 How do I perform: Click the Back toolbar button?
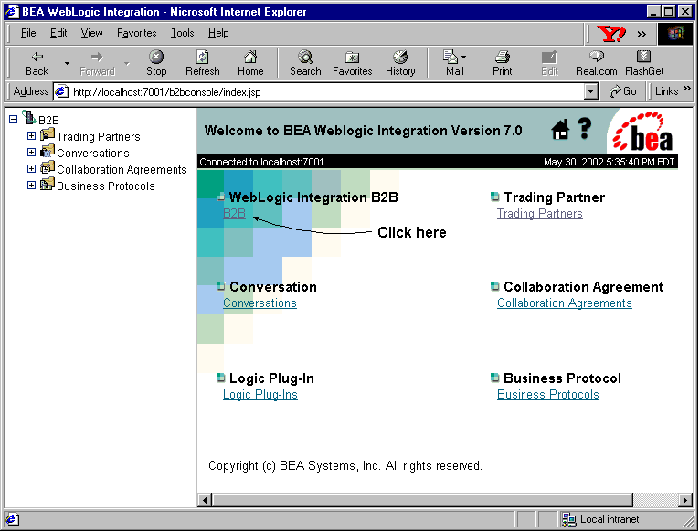(37, 63)
